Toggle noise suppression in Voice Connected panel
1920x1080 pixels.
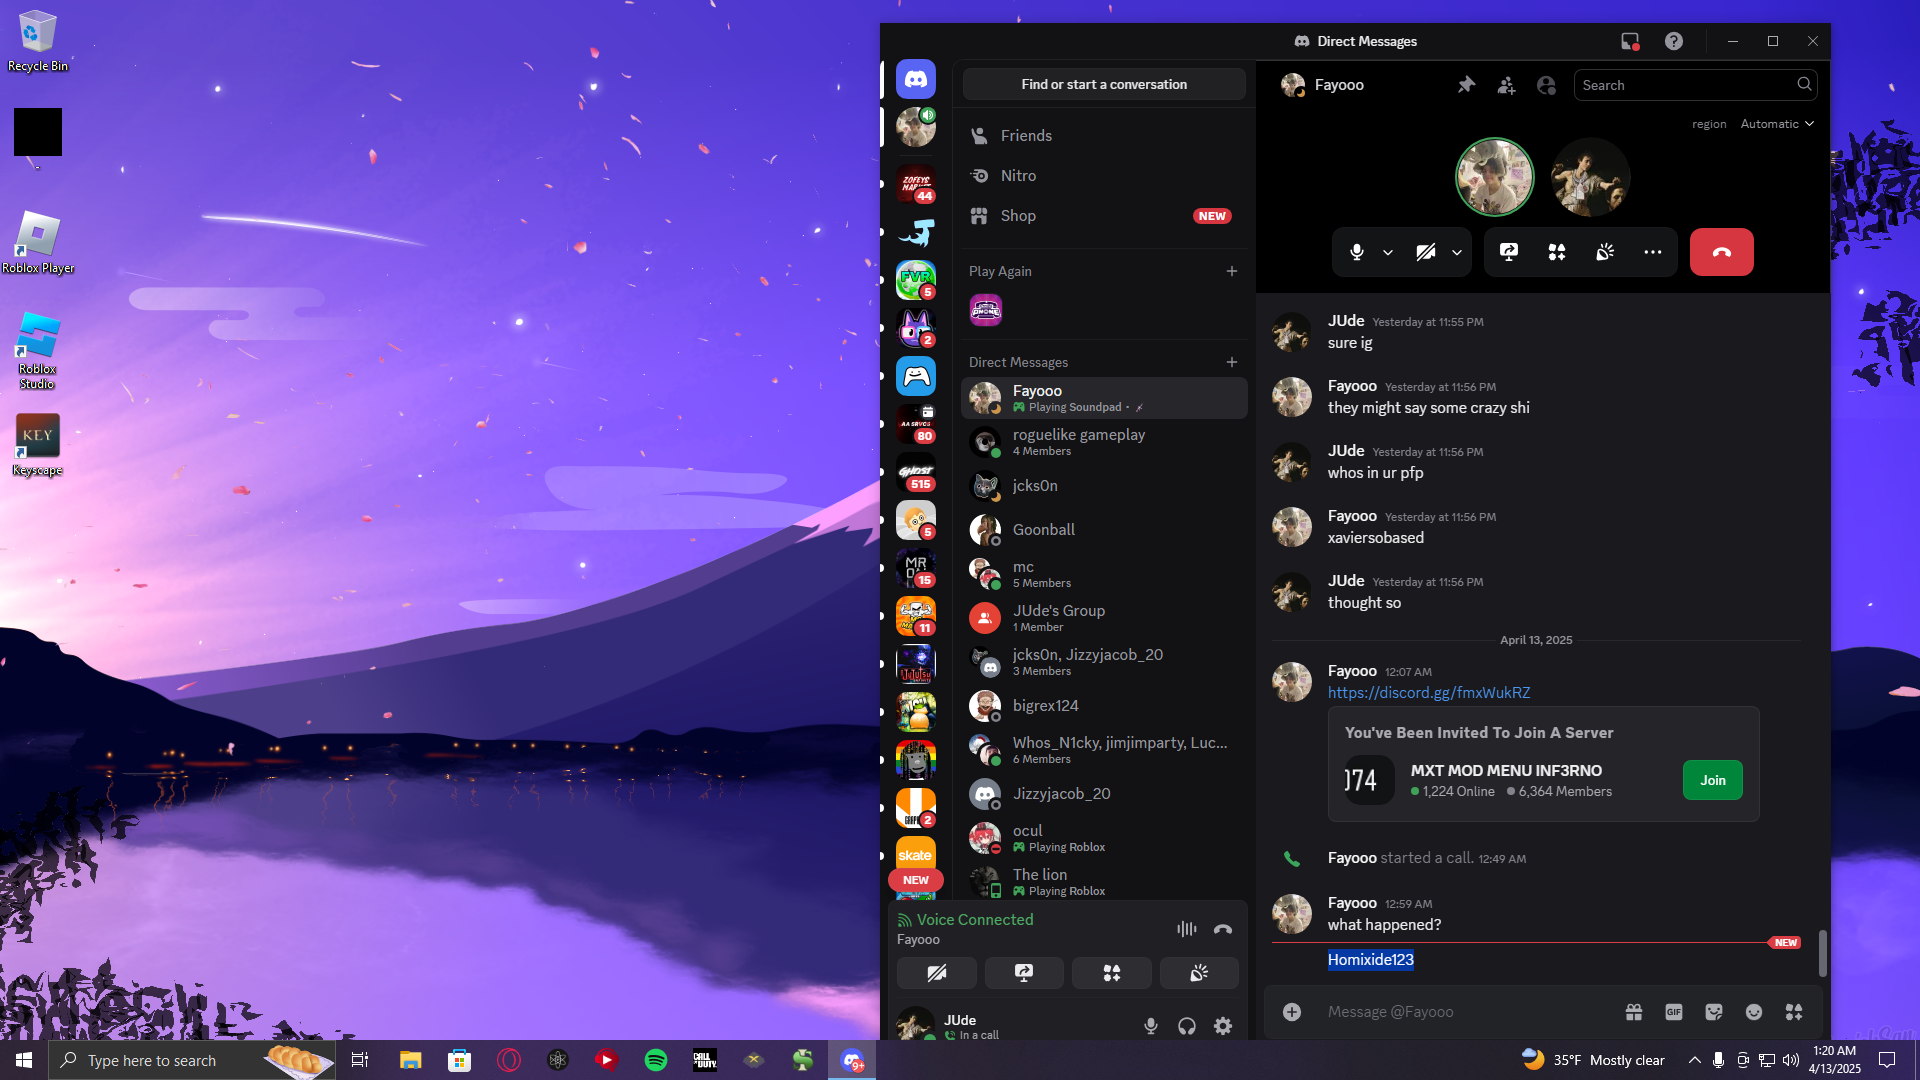coord(1187,929)
